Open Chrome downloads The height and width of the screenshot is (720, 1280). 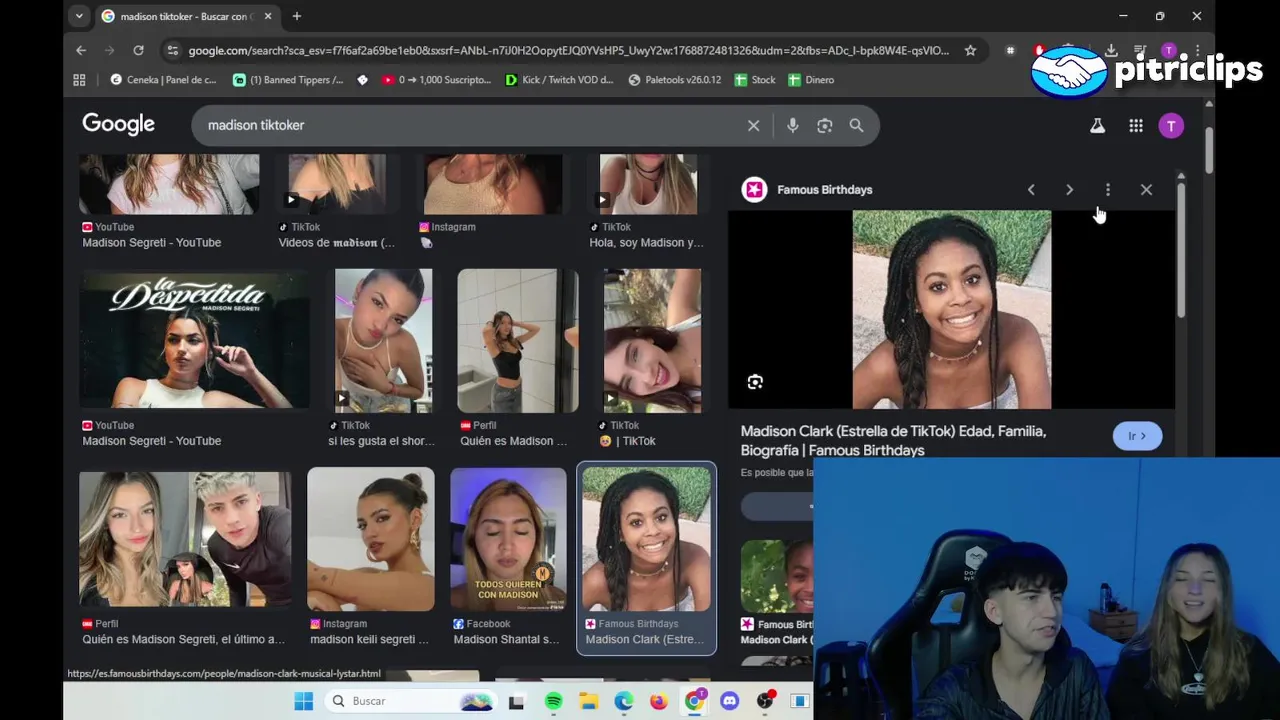click(1111, 50)
